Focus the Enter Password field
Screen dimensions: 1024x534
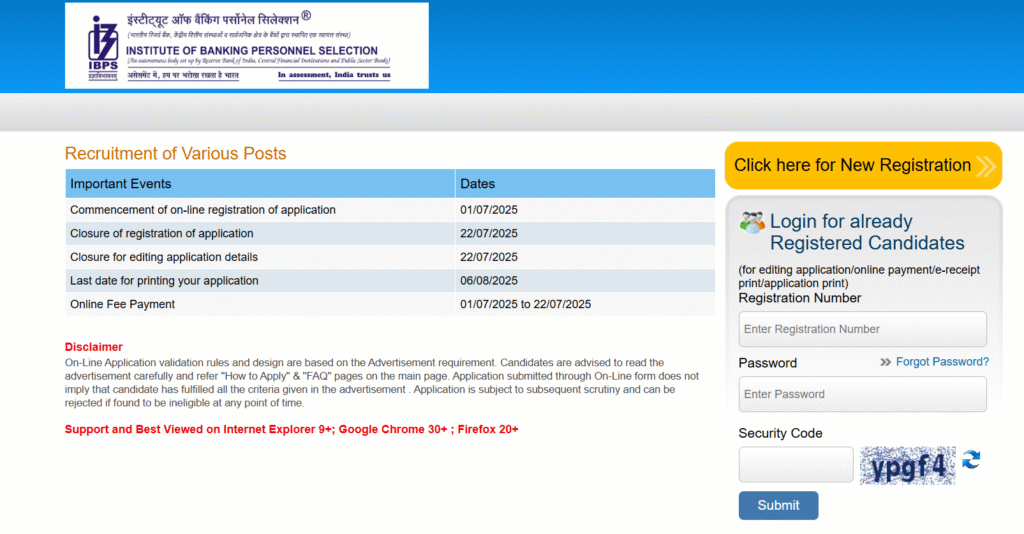[x=862, y=394]
